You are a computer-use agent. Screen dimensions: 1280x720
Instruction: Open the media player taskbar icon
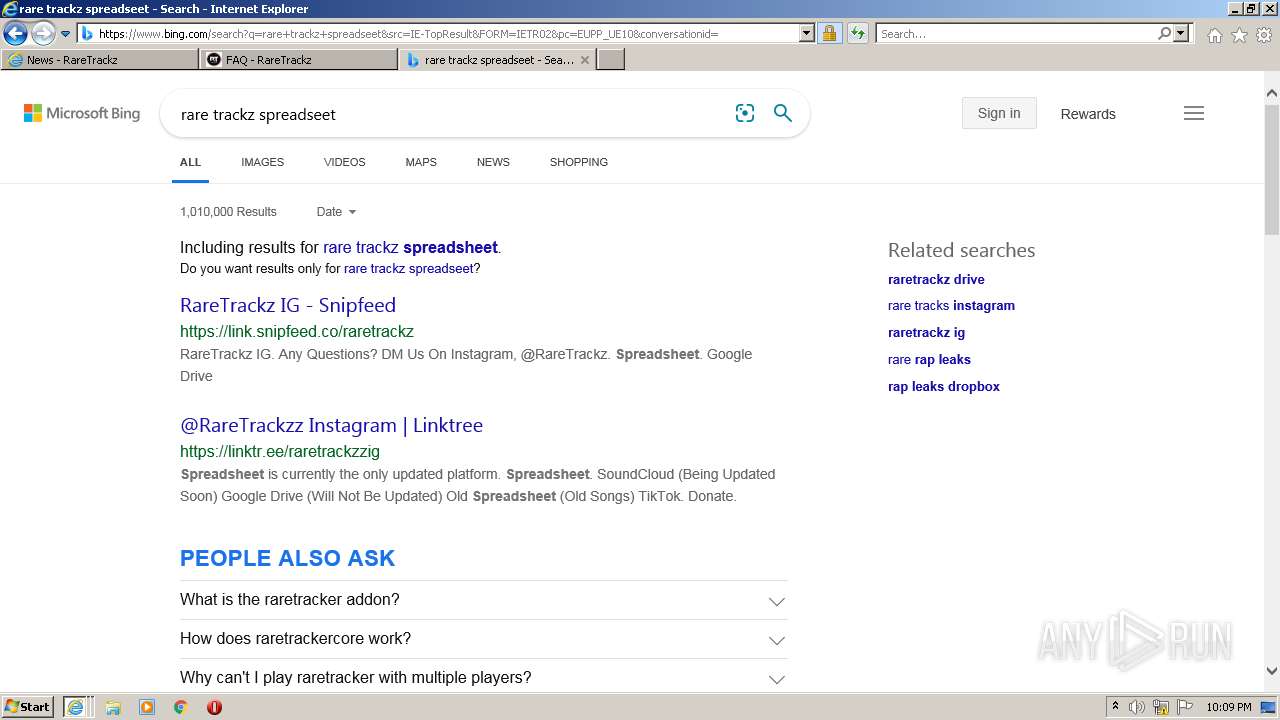[147, 707]
